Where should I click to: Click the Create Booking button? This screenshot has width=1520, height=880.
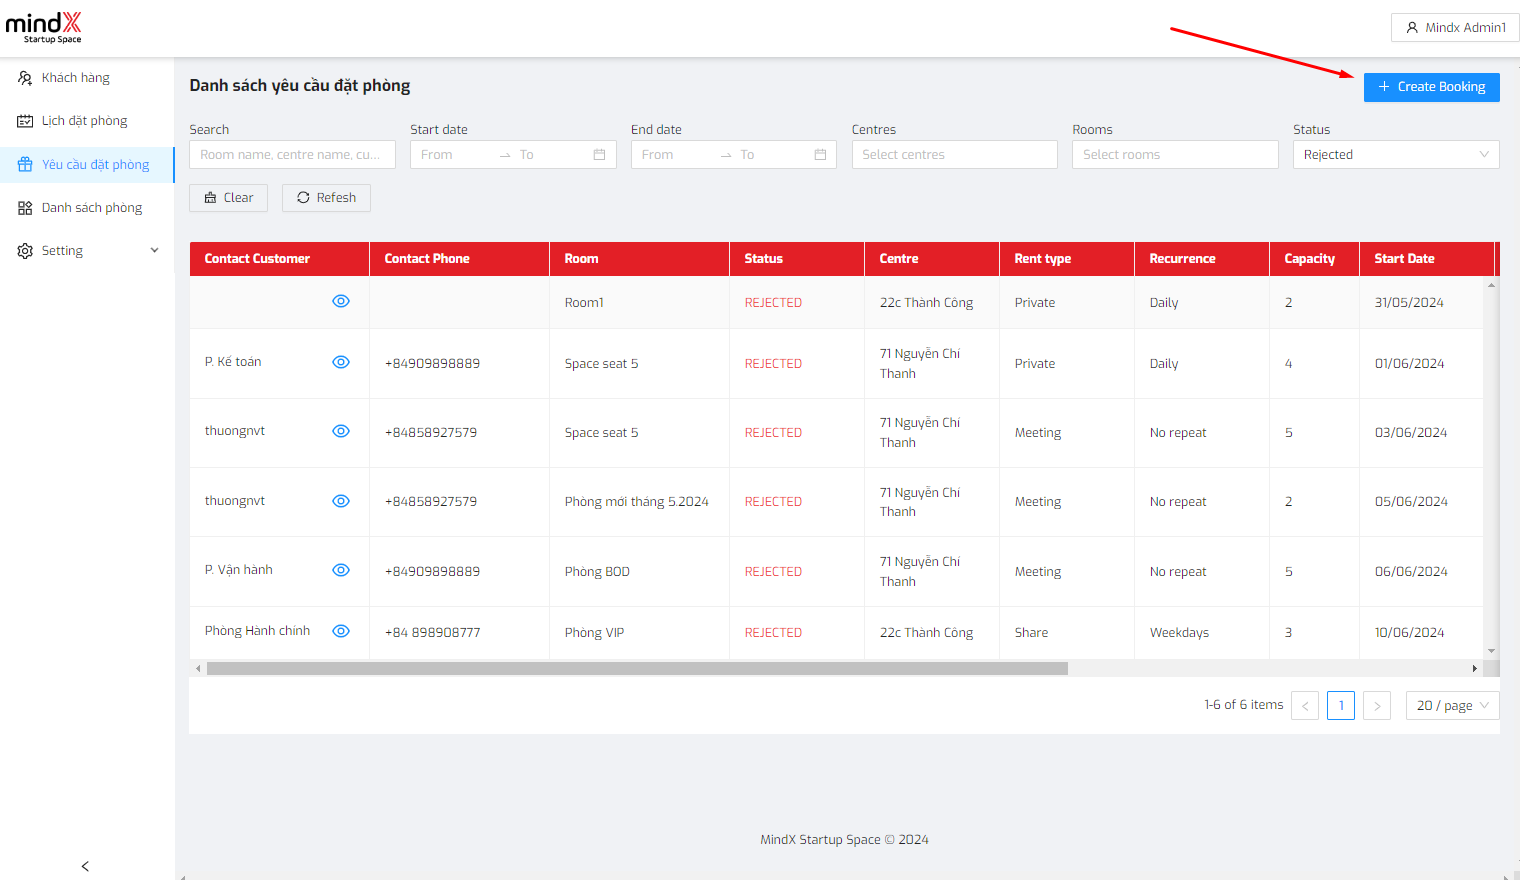point(1431,87)
